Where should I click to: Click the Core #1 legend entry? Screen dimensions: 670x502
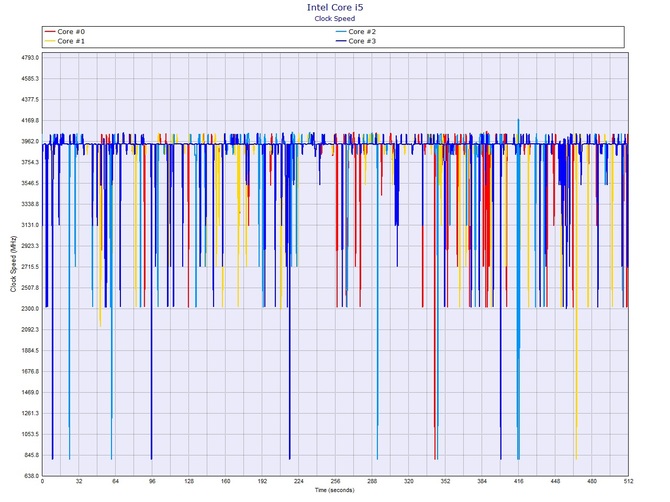coord(65,41)
